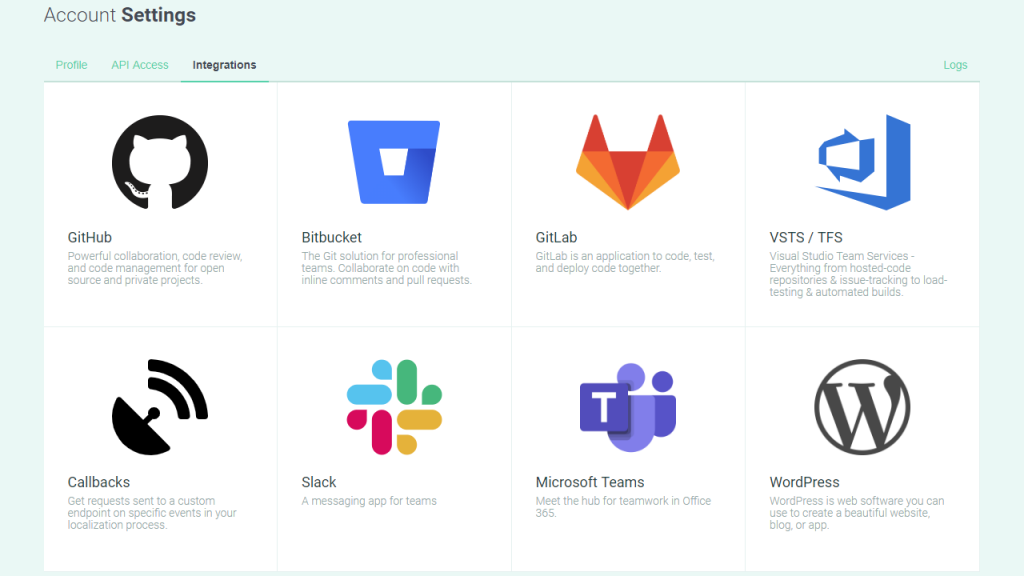Select the GitLab fox icon
Screen dimensions: 1024x576
tap(627, 160)
